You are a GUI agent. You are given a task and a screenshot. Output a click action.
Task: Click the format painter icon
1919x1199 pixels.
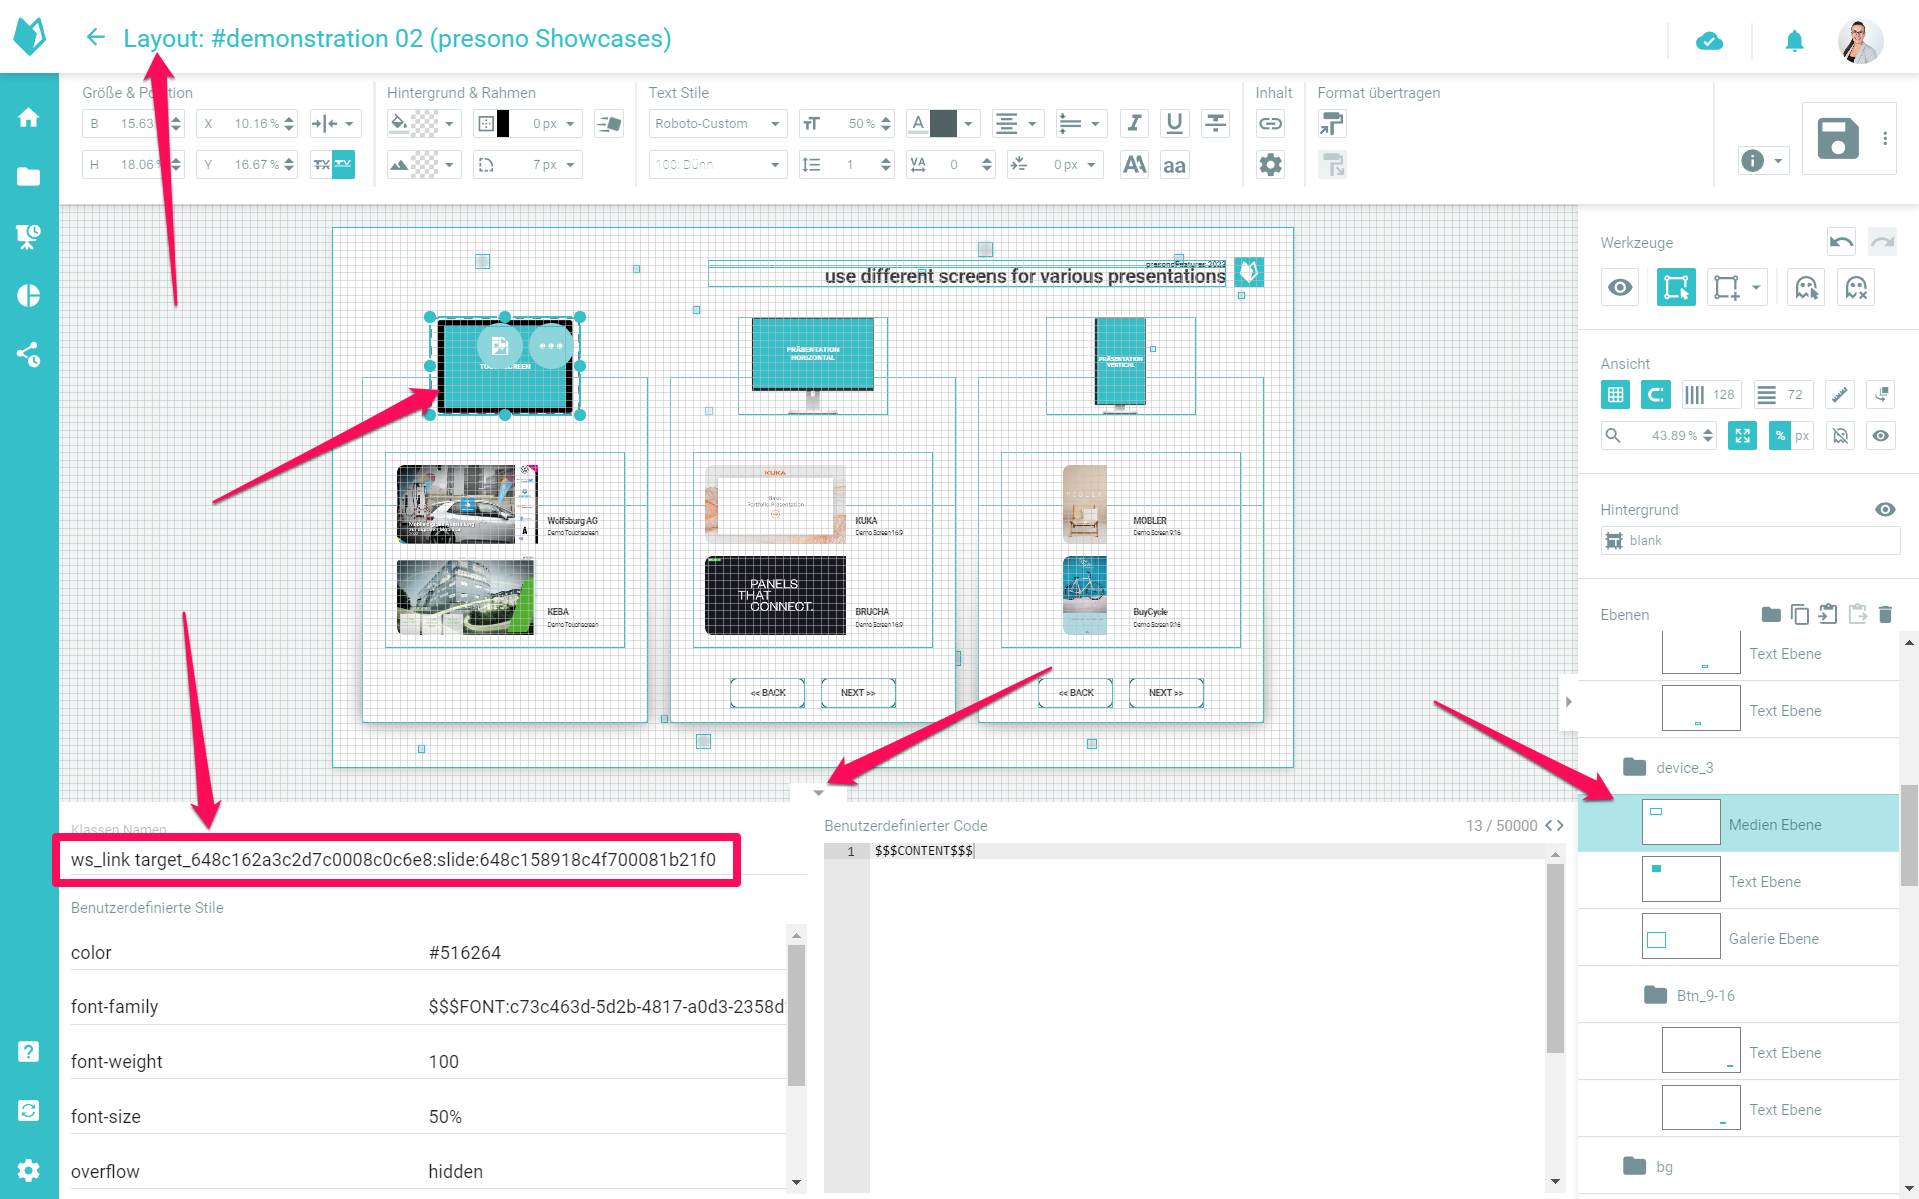(x=1331, y=123)
